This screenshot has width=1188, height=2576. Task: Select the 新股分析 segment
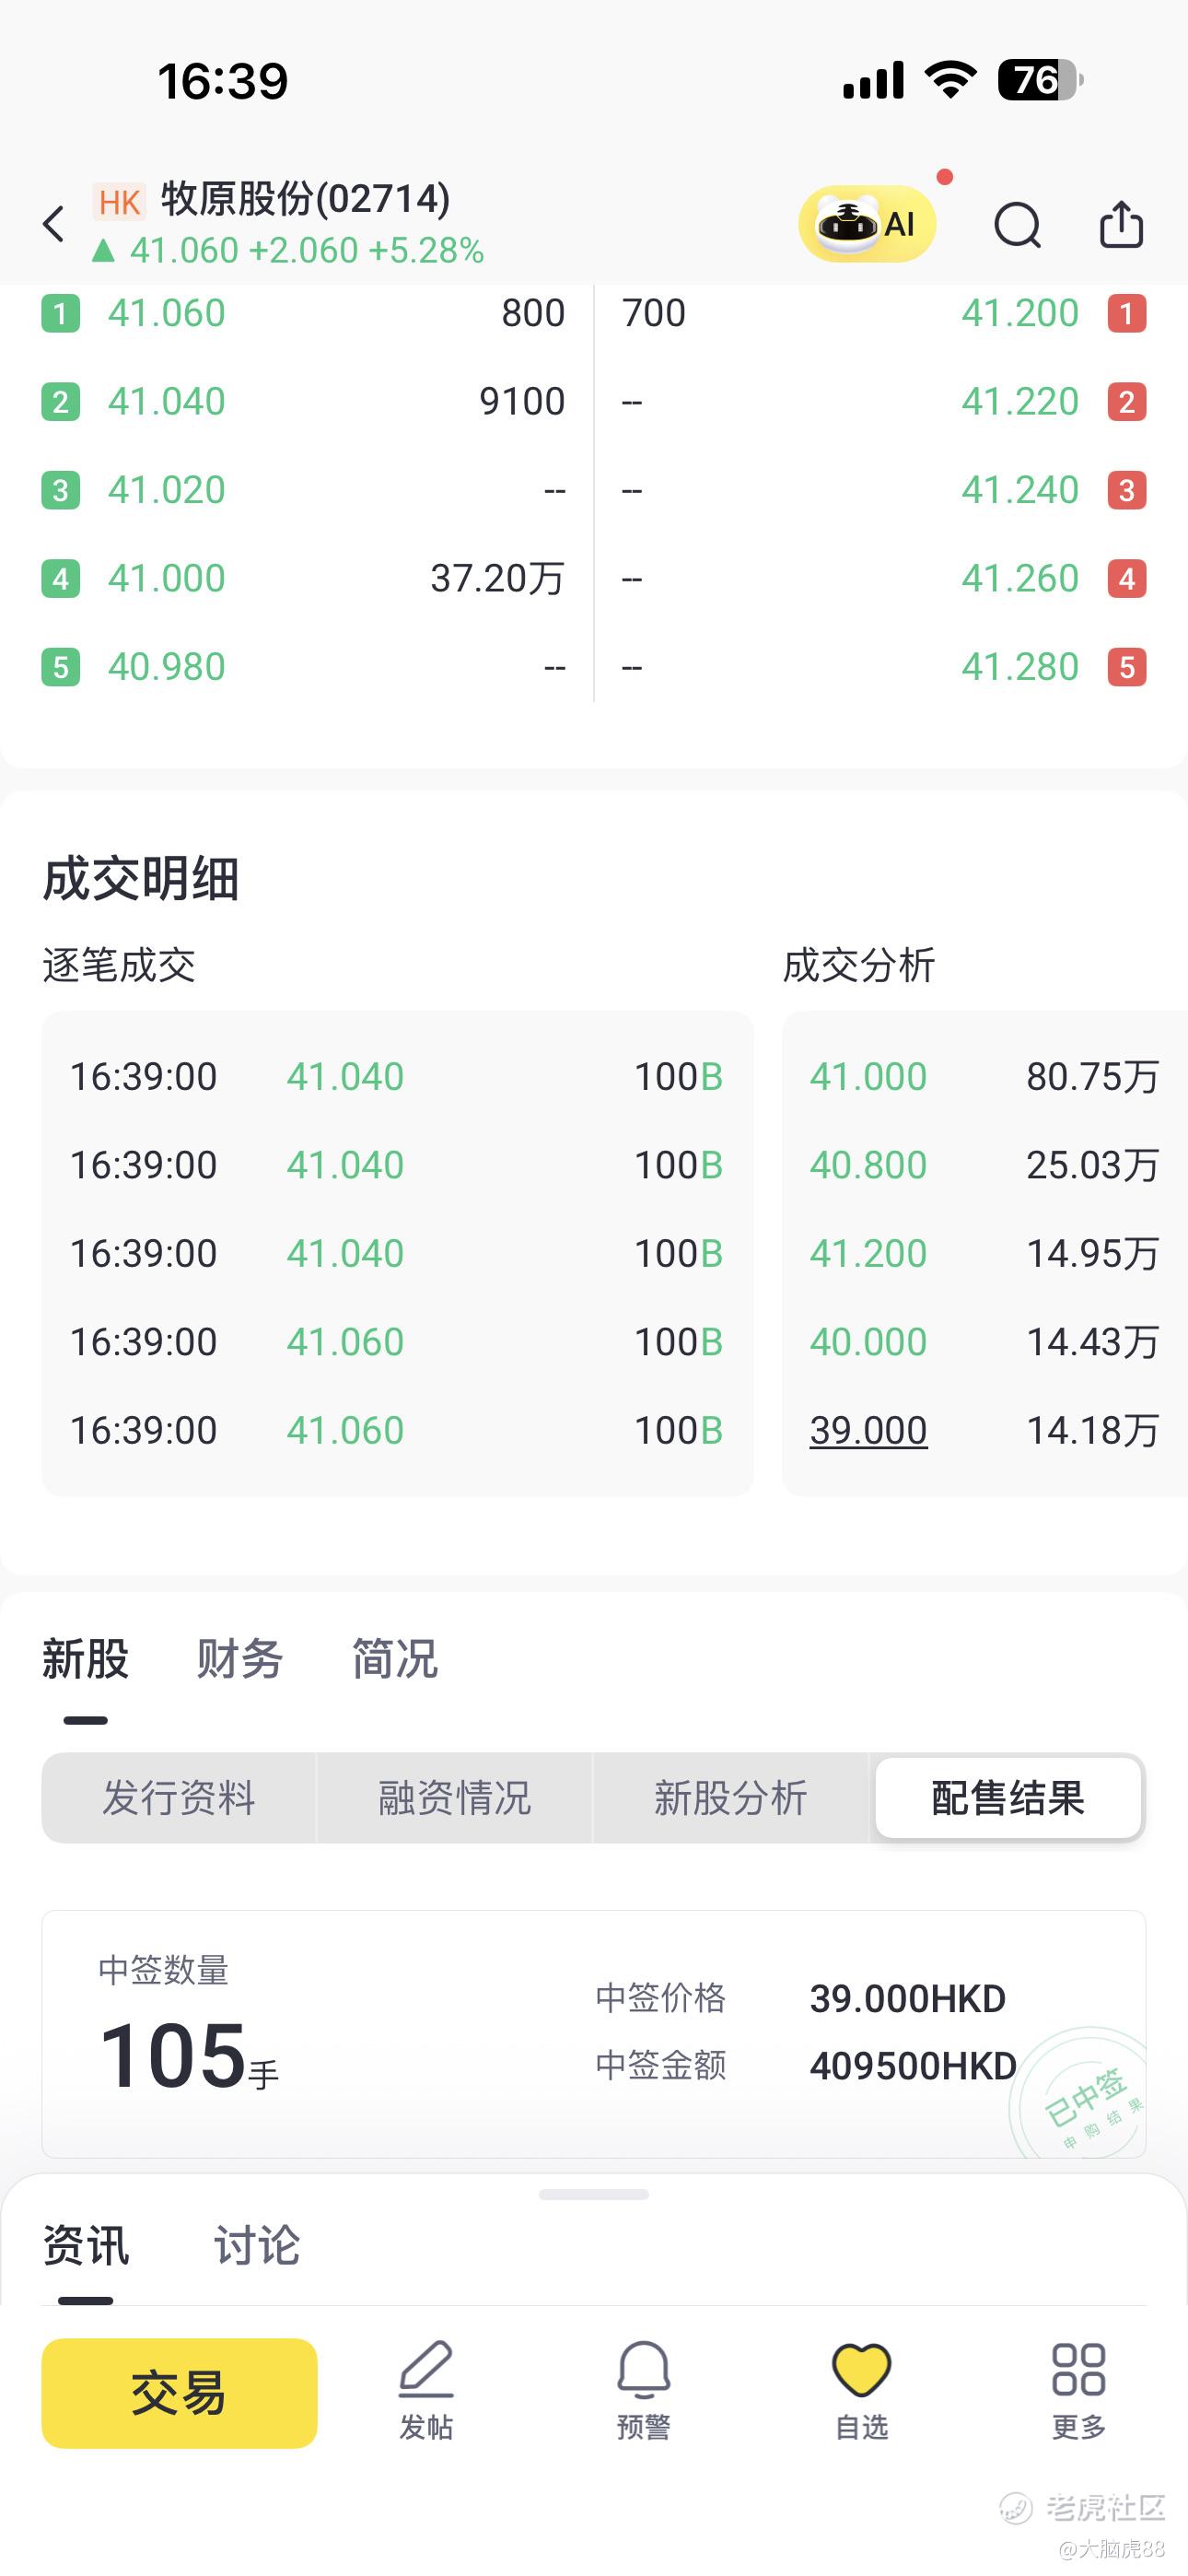coord(731,1798)
